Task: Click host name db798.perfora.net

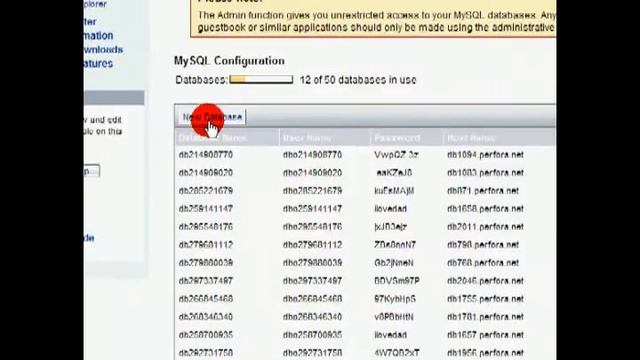Action: [483, 244]
